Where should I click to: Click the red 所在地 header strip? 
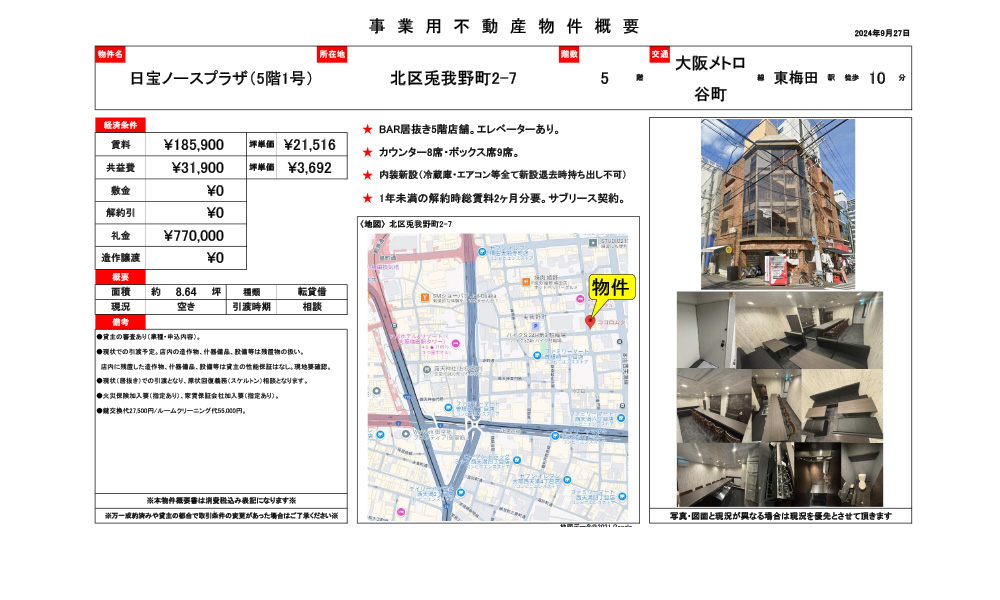[332, 56]
